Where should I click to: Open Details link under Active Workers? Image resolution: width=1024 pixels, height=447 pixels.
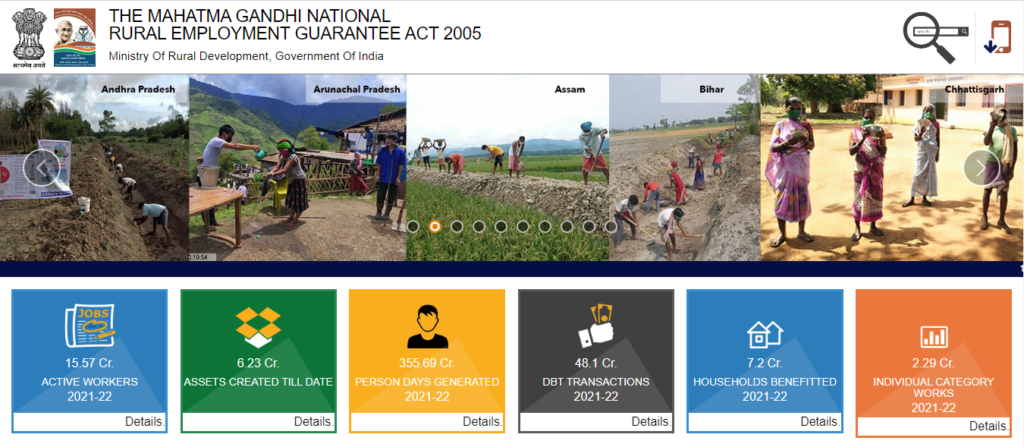click(x=145, y=422)
